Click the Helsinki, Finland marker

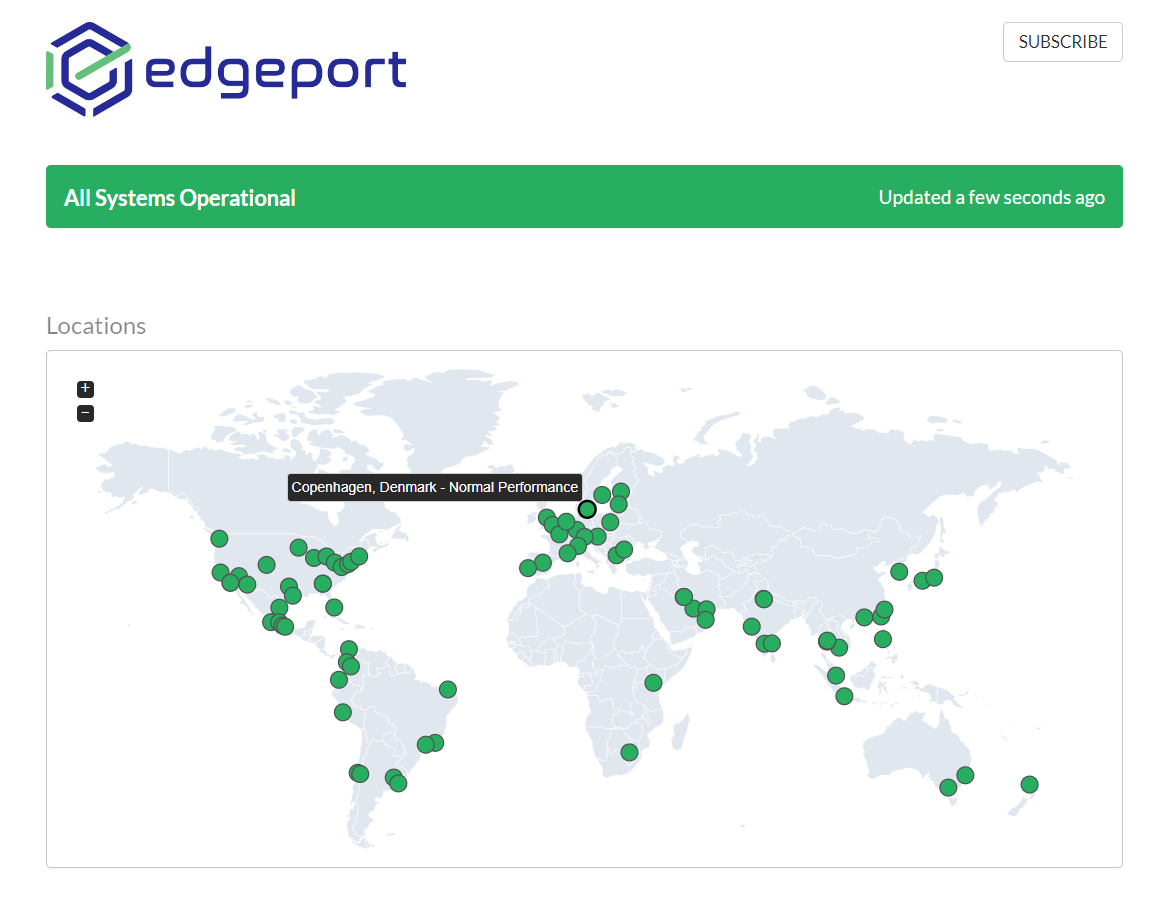pos(620,491)
